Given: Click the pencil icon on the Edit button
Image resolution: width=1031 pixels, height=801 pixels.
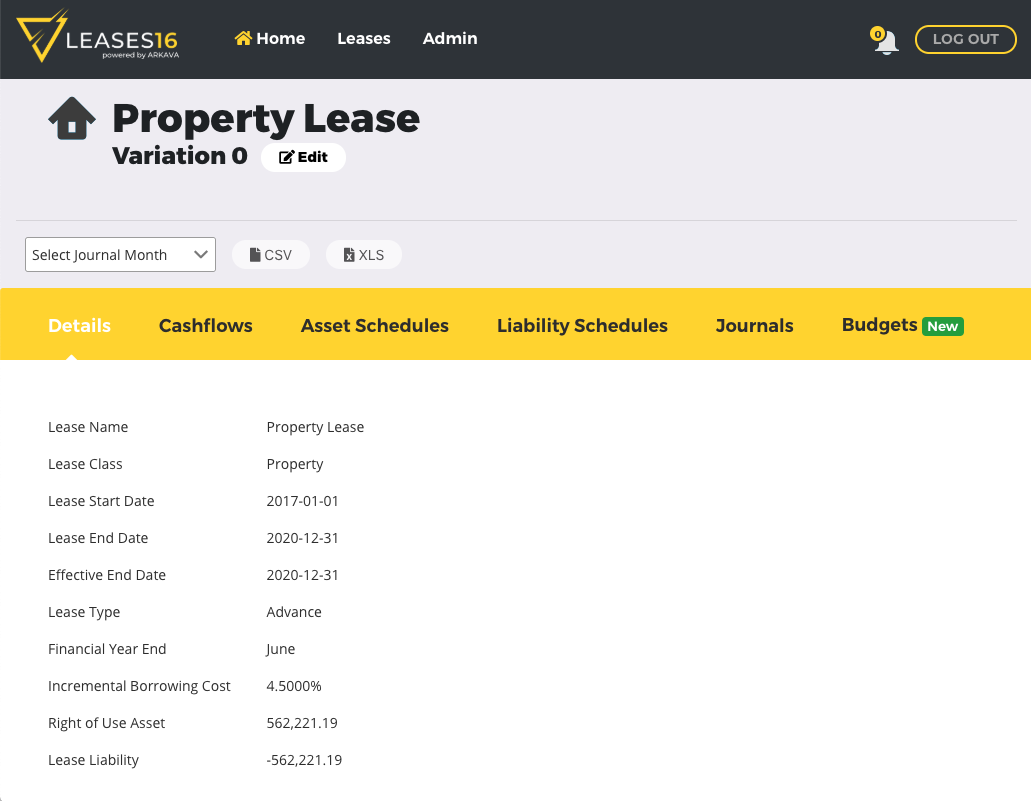Looking at the screenshot, I should pos(288,156).
